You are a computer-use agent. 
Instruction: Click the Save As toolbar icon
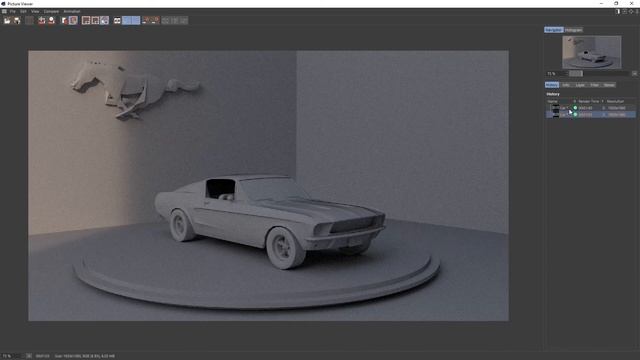coord(17,20)
